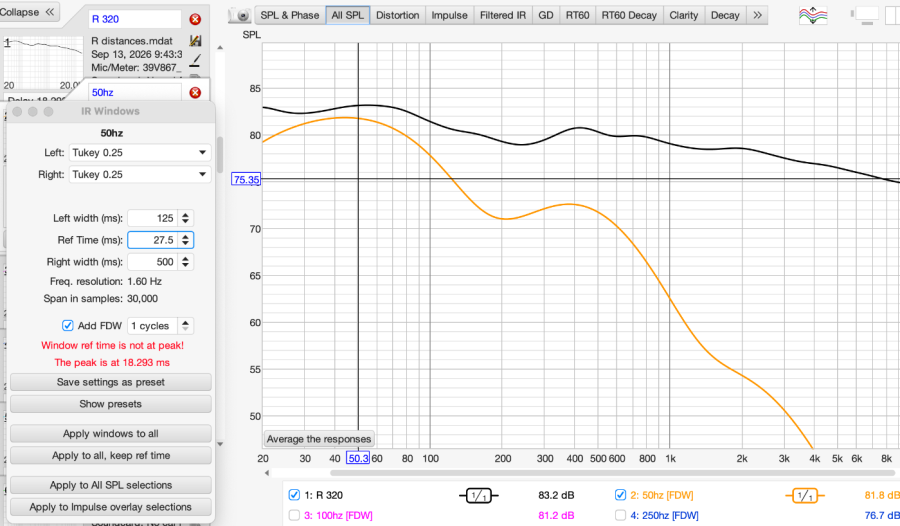The image size is (900, 526).
Task: Enable the 4: 250hz [FDW] trace checkbox
Action: coord(620,515)
